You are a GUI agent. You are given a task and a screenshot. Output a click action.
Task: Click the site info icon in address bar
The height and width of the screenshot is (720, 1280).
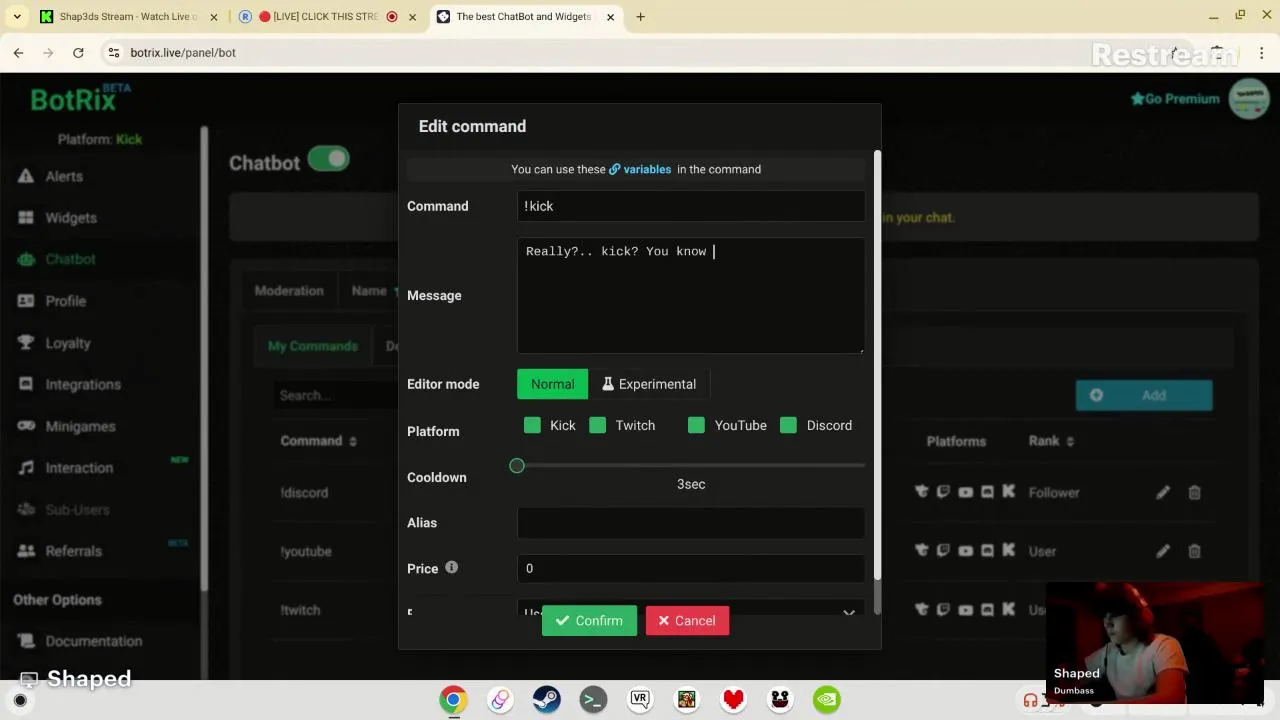pyautogui.click(x=113, y=52)
